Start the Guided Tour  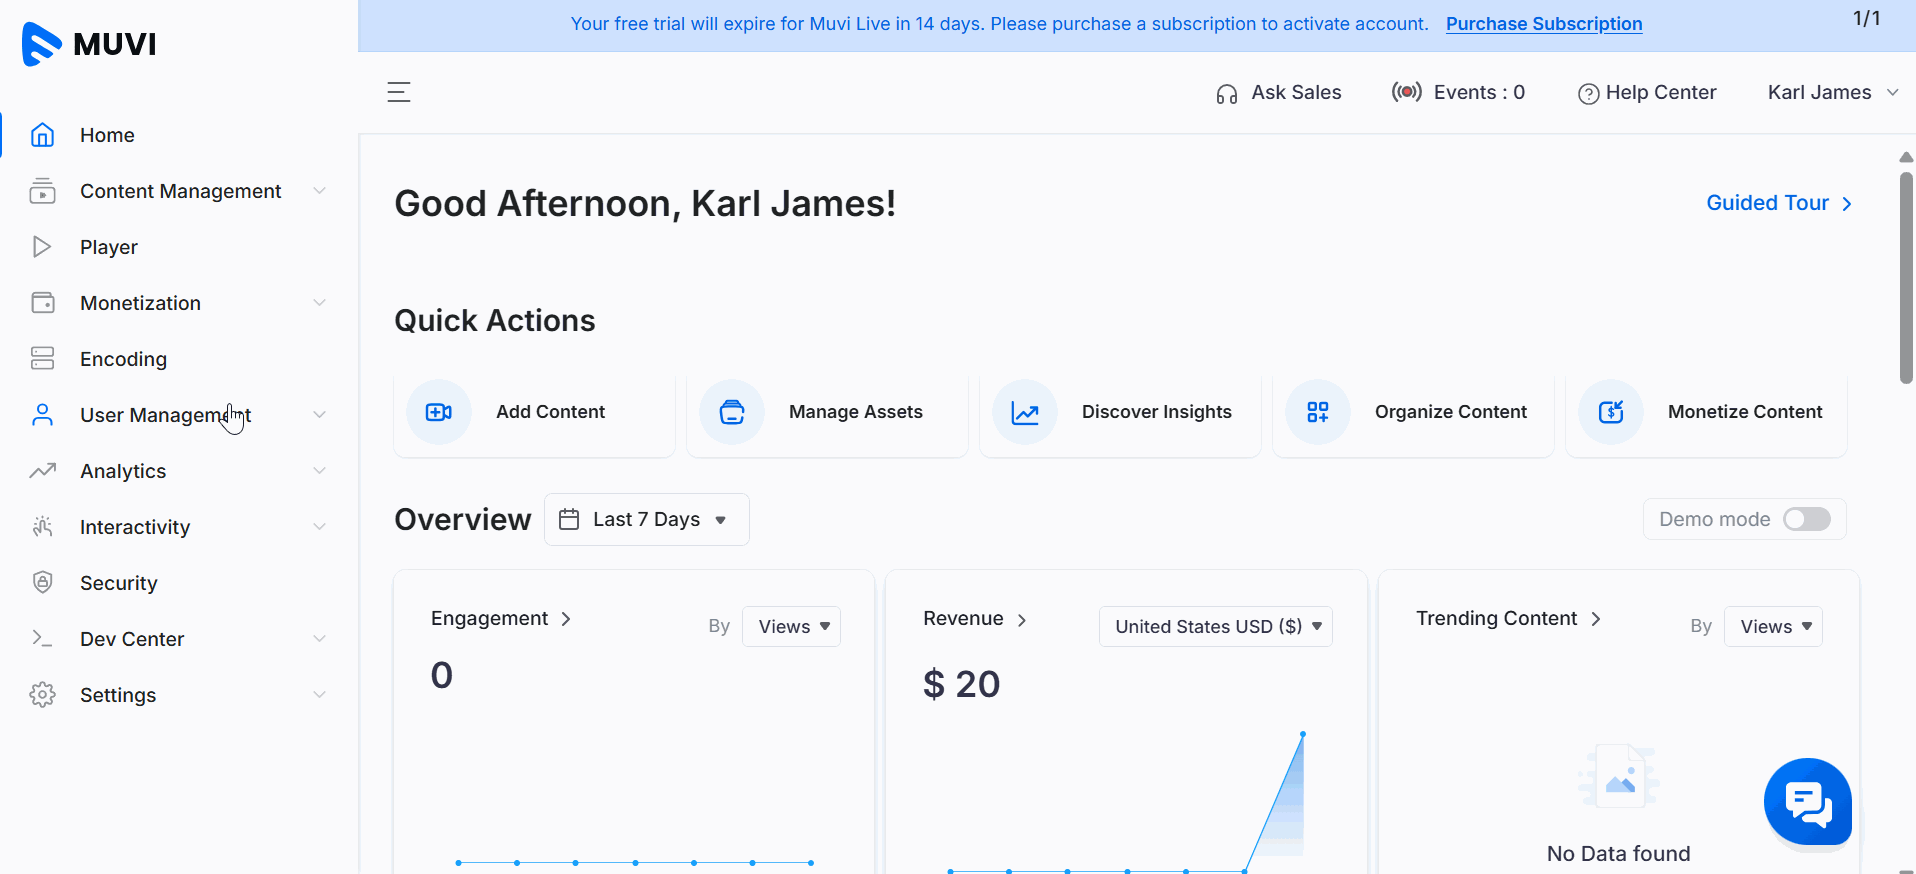pyautogui.click(x=1779, y=203)
